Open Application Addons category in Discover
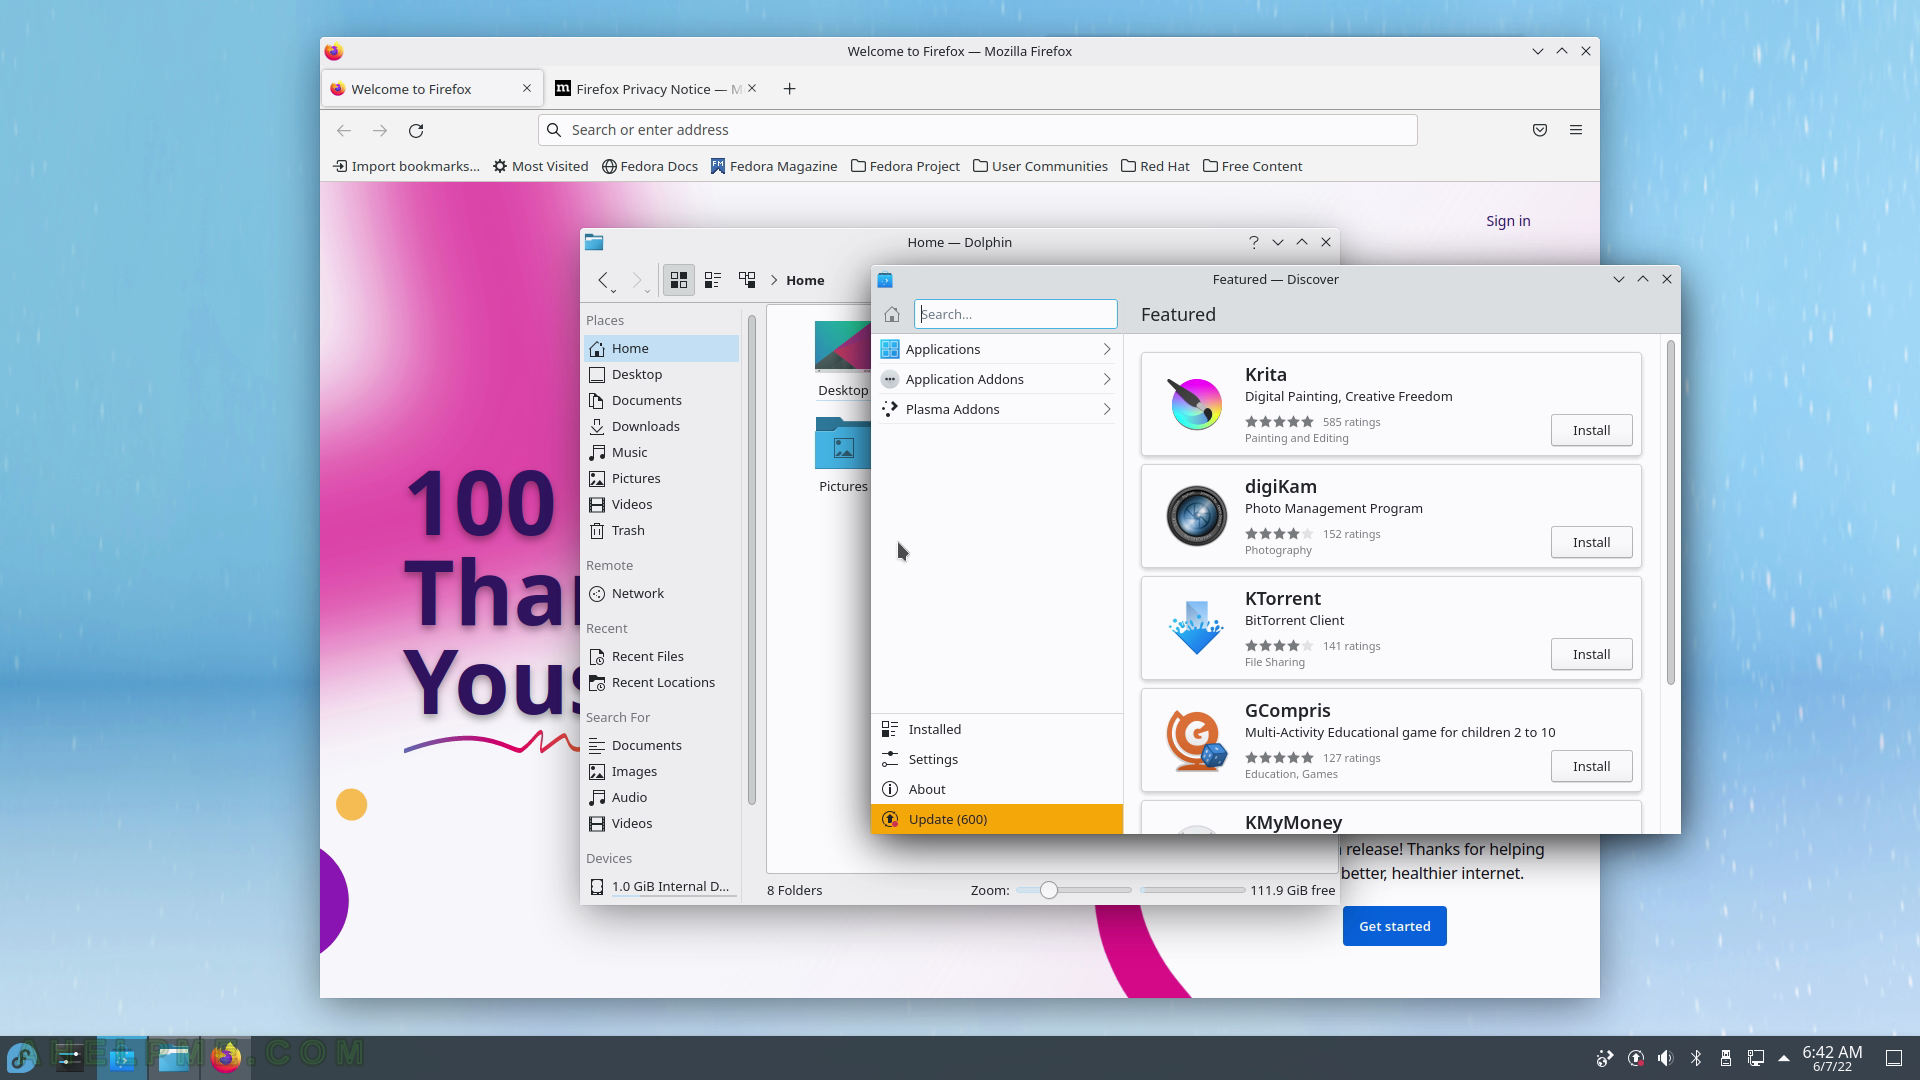This screenshot has width=1920, height=1080. (997, 379)
